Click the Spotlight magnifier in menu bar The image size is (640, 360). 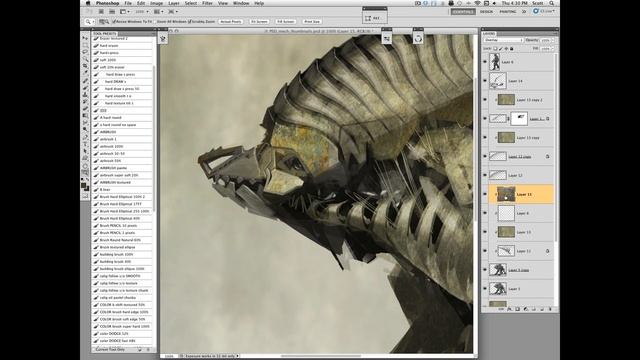[551, 3]
